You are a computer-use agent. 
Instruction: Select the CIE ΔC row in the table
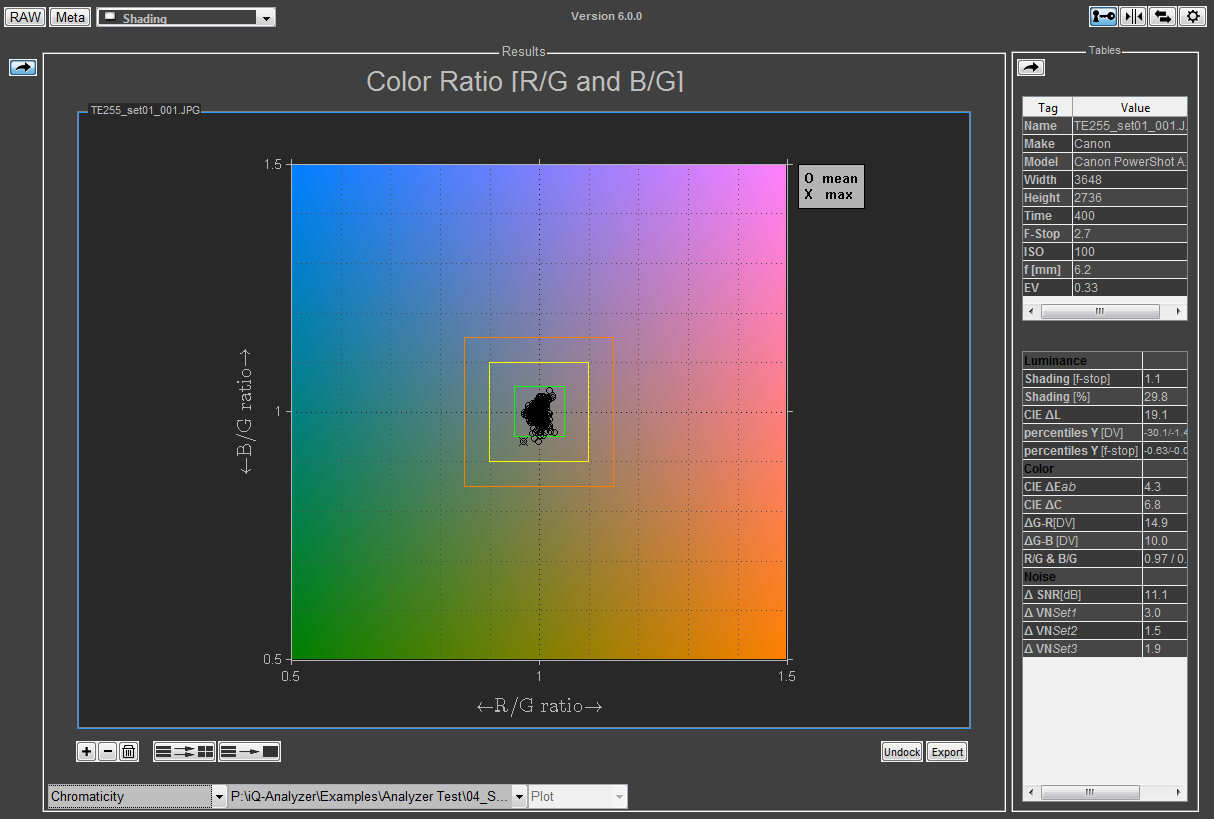pyautogui.click(x=1082, y=505)
